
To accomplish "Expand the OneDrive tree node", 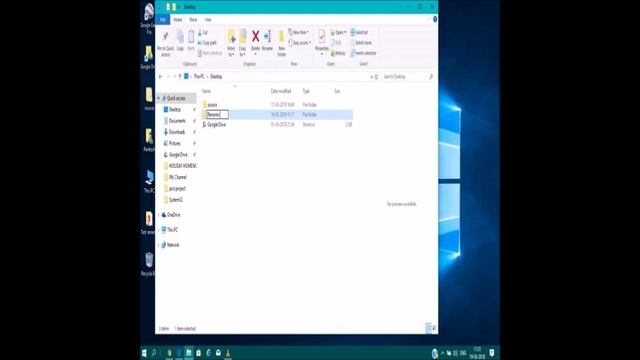I will pyautogui.click(x=159, y=215).
